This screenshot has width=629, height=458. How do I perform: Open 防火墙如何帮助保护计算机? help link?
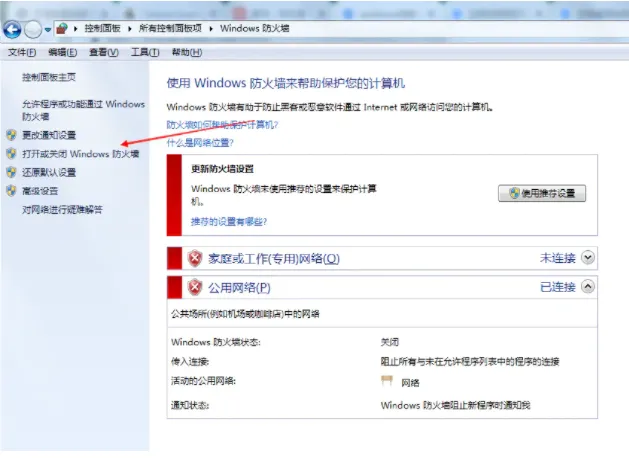coord(222,125)
